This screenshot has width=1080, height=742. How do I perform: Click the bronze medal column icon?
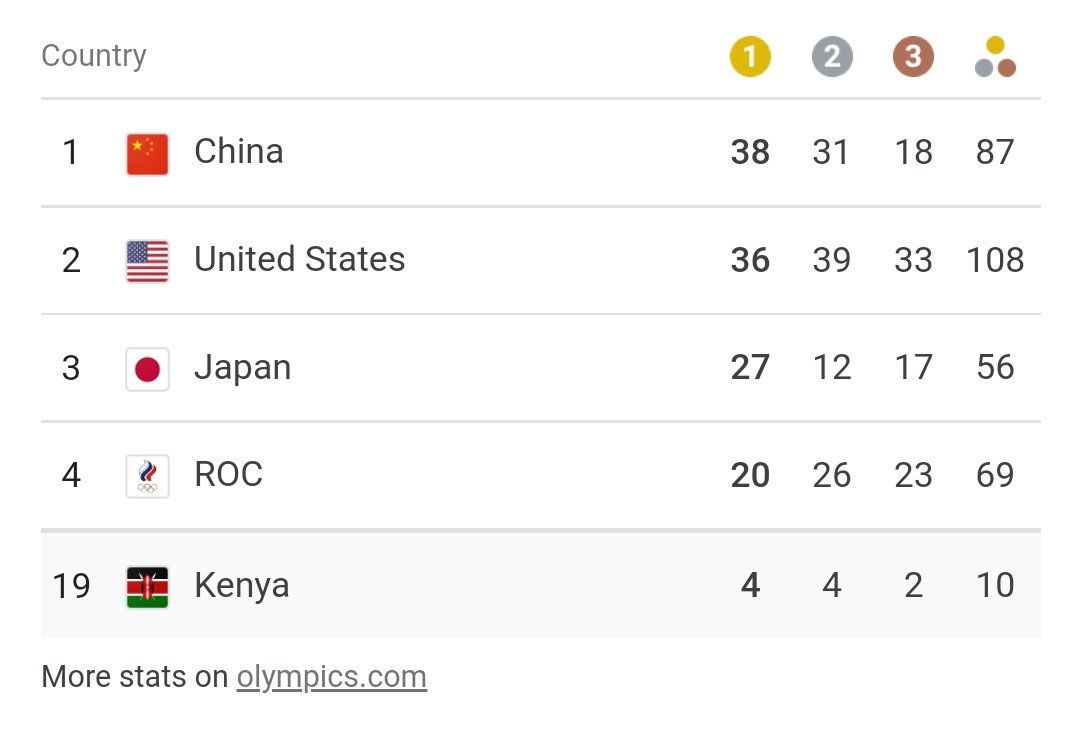coord(913,56)
